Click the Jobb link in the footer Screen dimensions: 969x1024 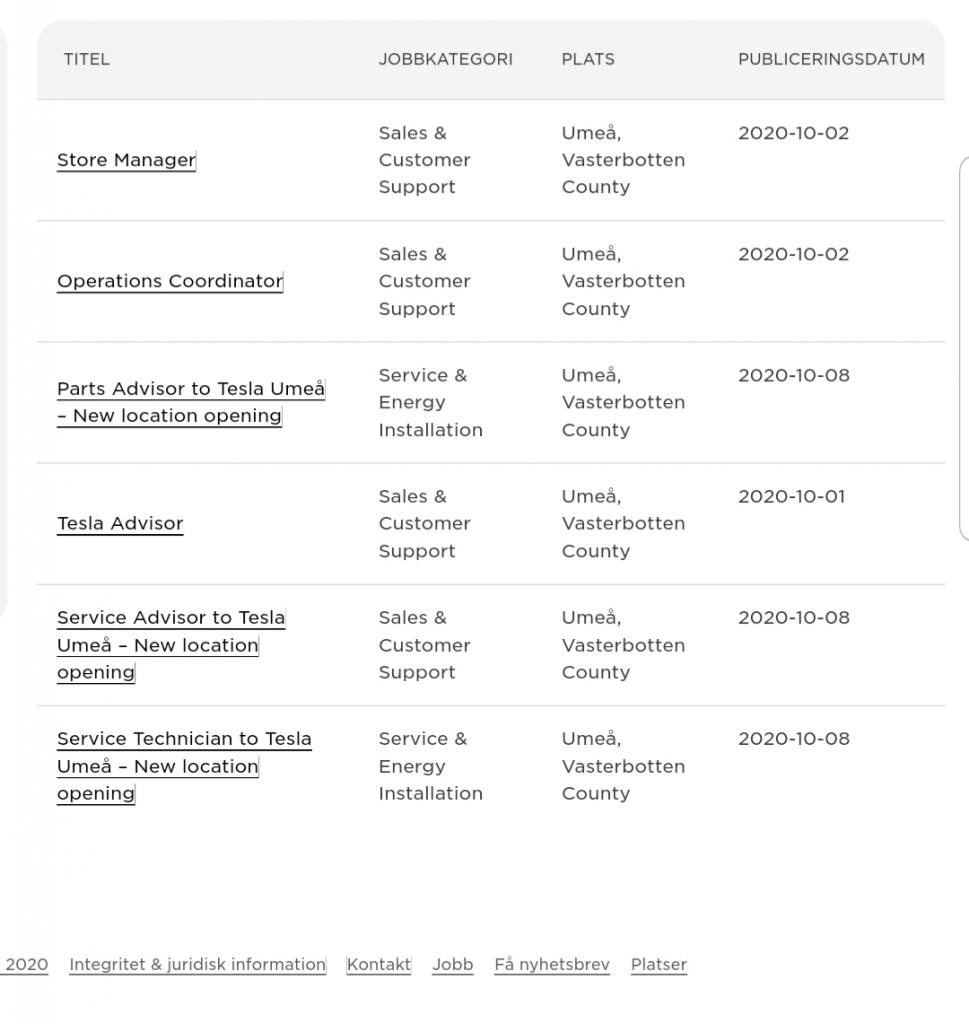pyautogui.click(x=452, y=965)
